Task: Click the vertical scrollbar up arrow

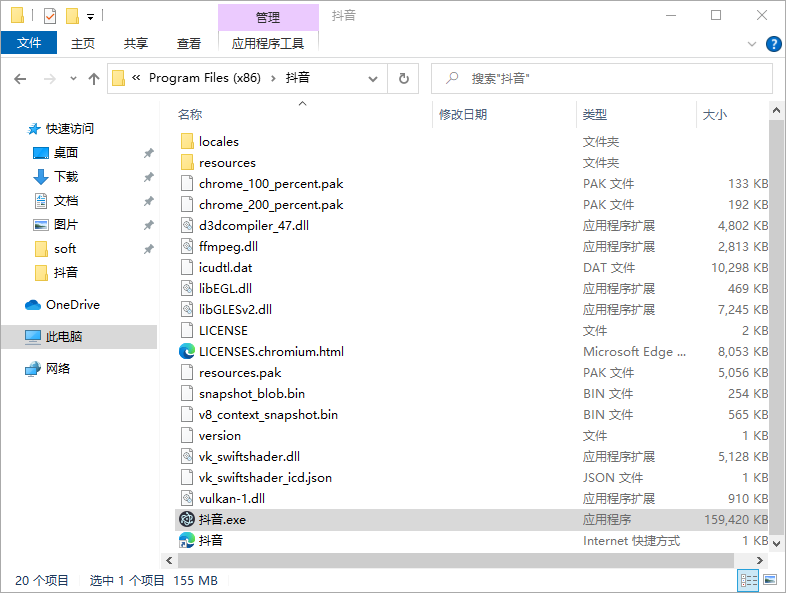Action: [x=776, y=110]
